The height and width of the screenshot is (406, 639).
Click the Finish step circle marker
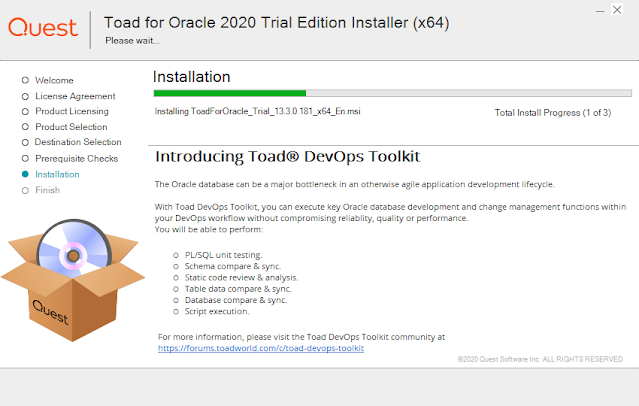click(x=25, y=190)
